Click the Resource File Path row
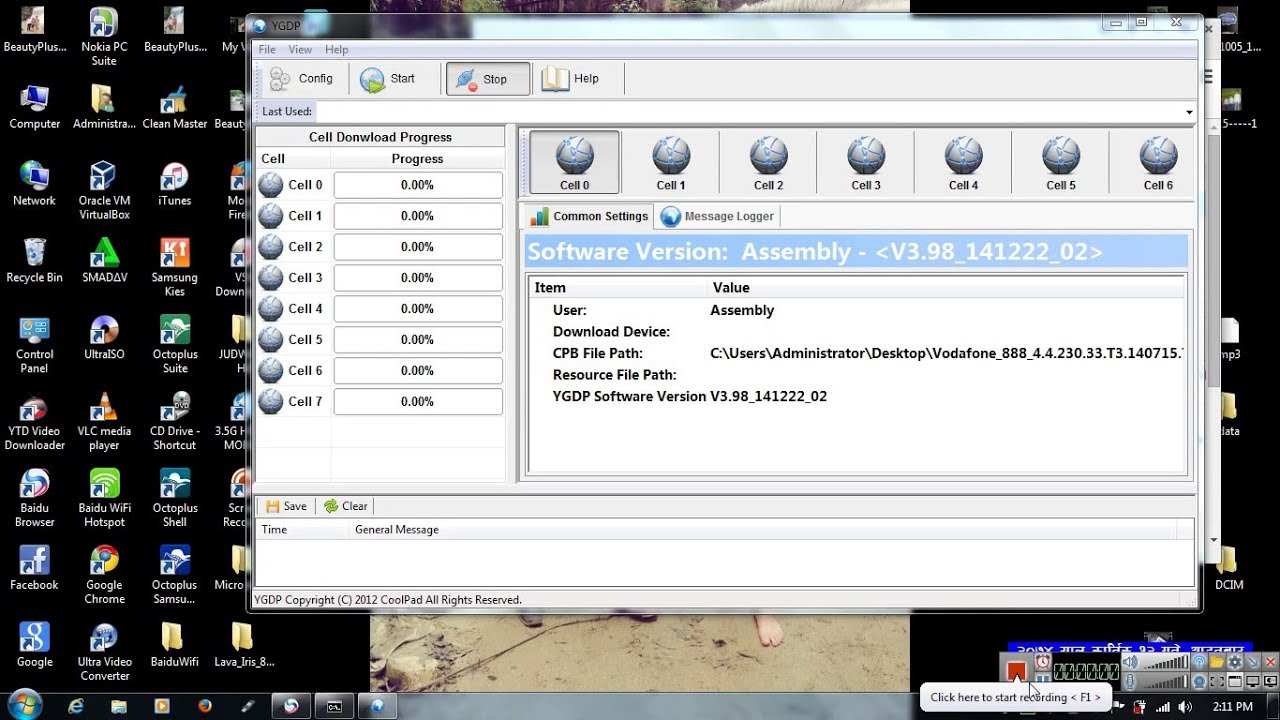 click(x=856, y=375)
